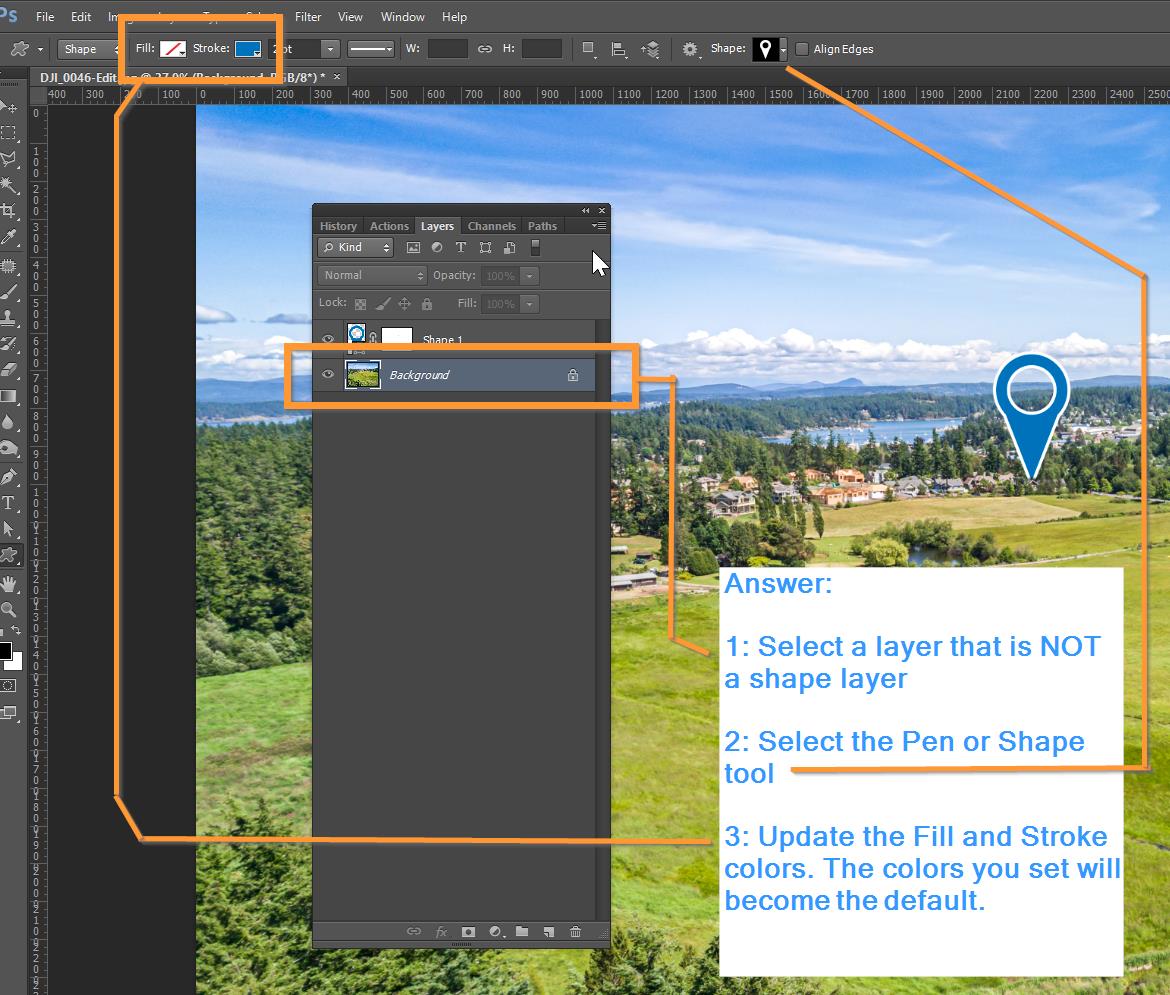Click the Add layer mask button
The width and height of the screenshot is (1170, 995).
point(468,931)
